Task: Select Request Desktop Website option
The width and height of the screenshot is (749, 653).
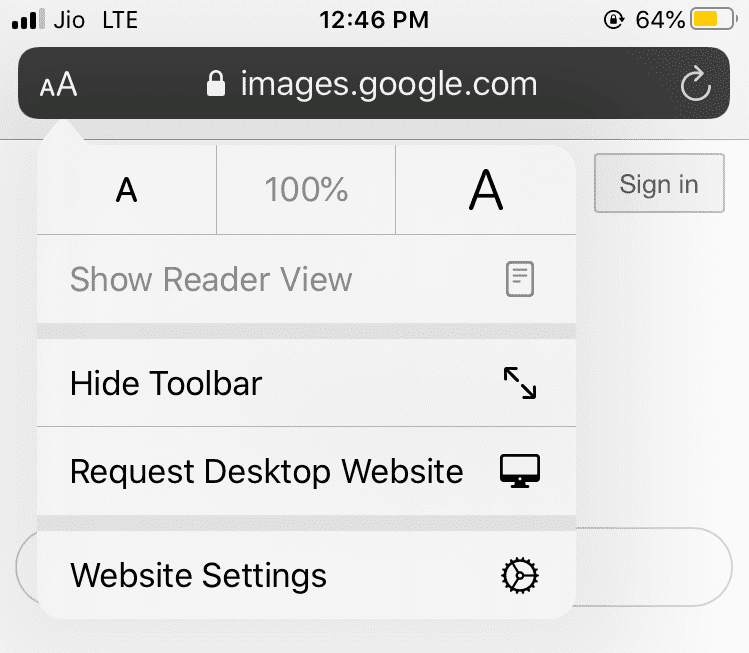Action: click(267, 471)
